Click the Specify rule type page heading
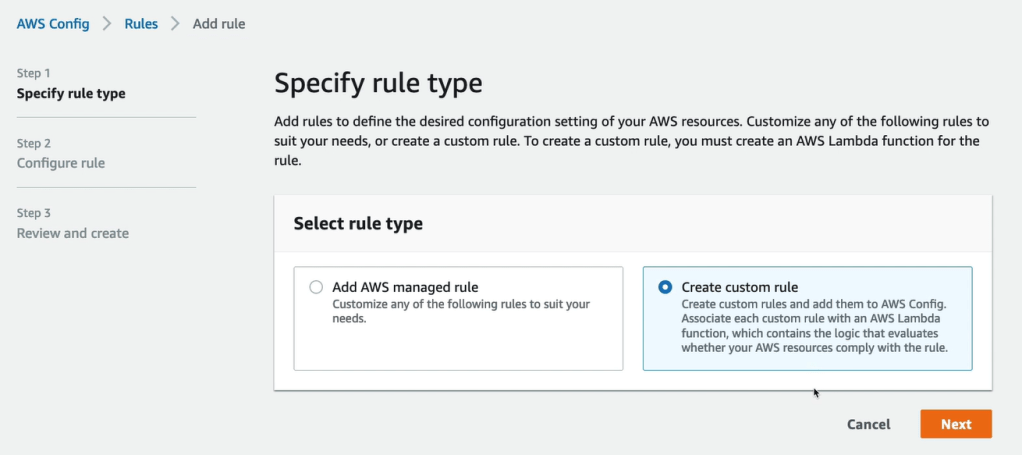The height and width of the screenshot is (455, 1022). [x=378, y=82]
